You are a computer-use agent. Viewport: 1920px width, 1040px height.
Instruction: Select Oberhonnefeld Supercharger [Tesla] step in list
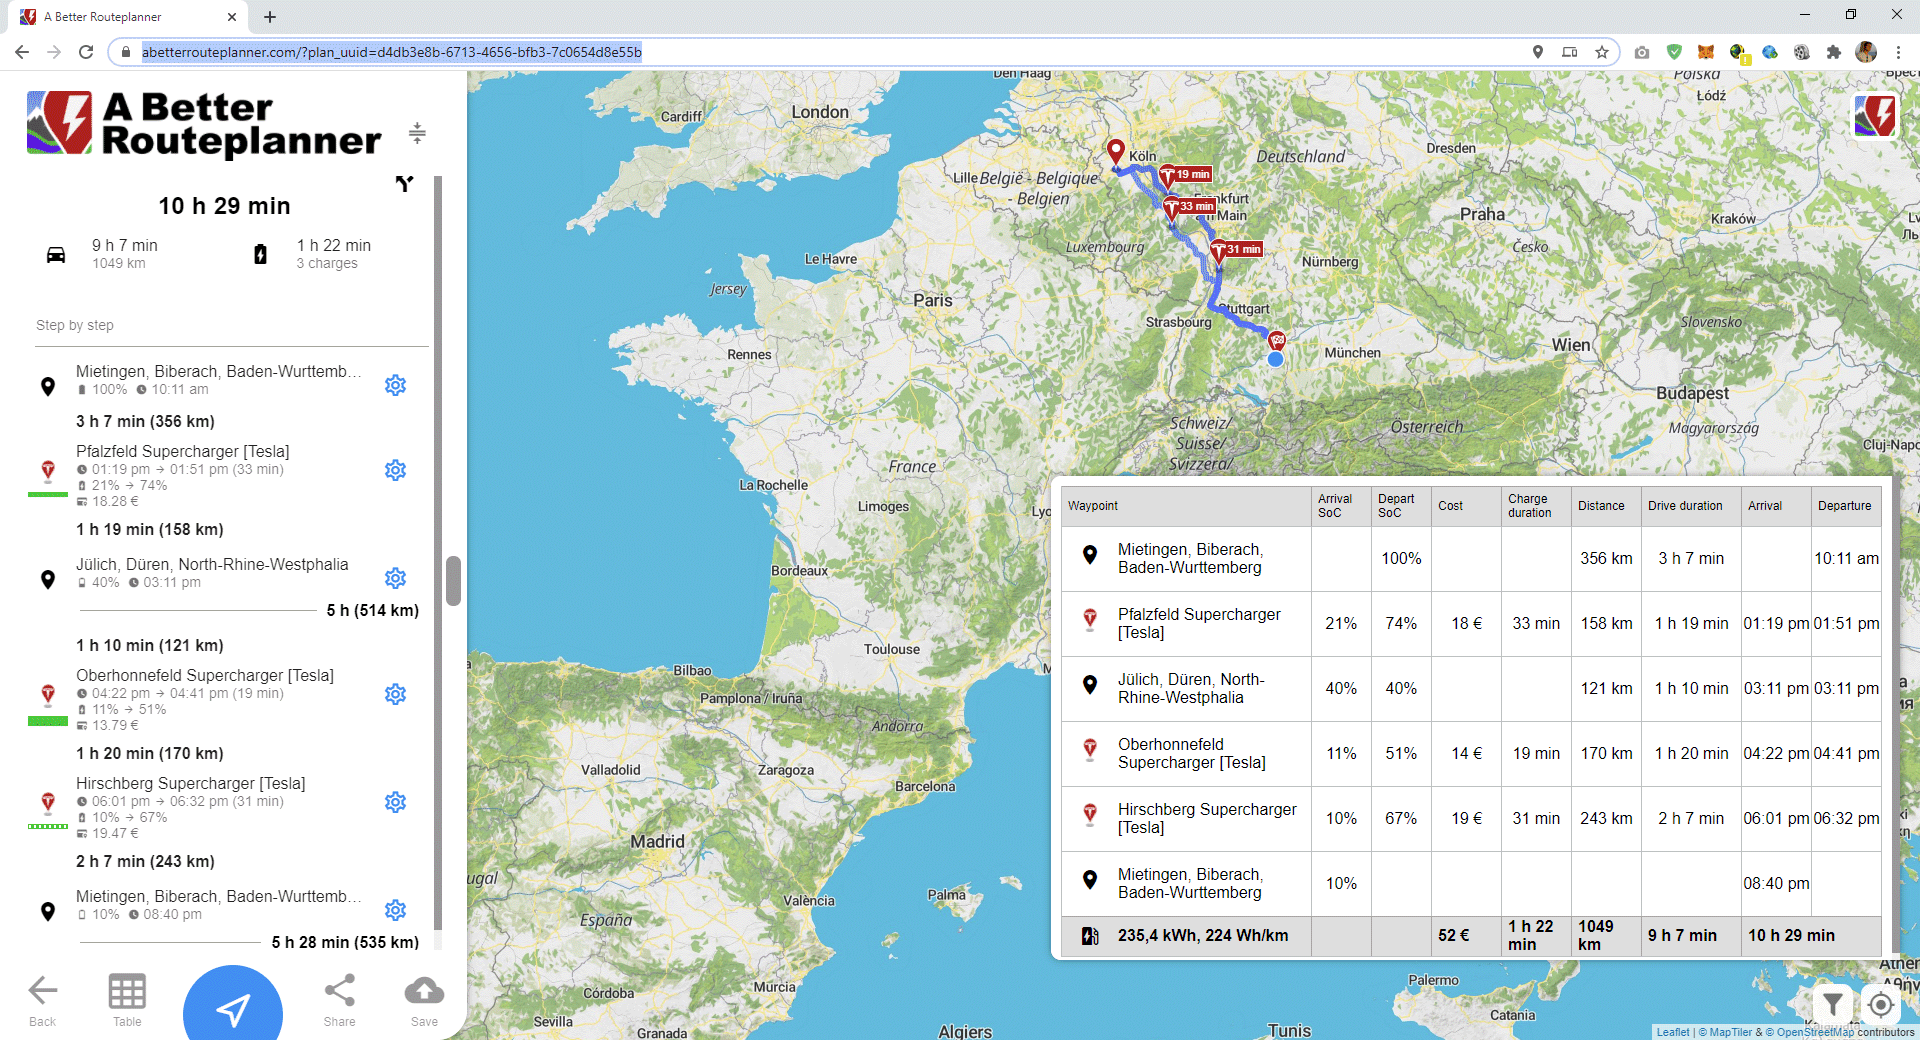(x=205, y=675)
